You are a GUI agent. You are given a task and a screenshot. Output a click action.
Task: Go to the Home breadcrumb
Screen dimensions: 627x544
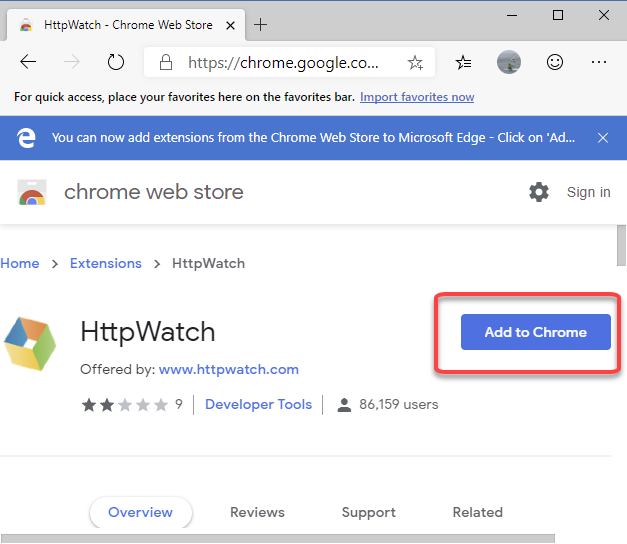(x=20, y=264)
